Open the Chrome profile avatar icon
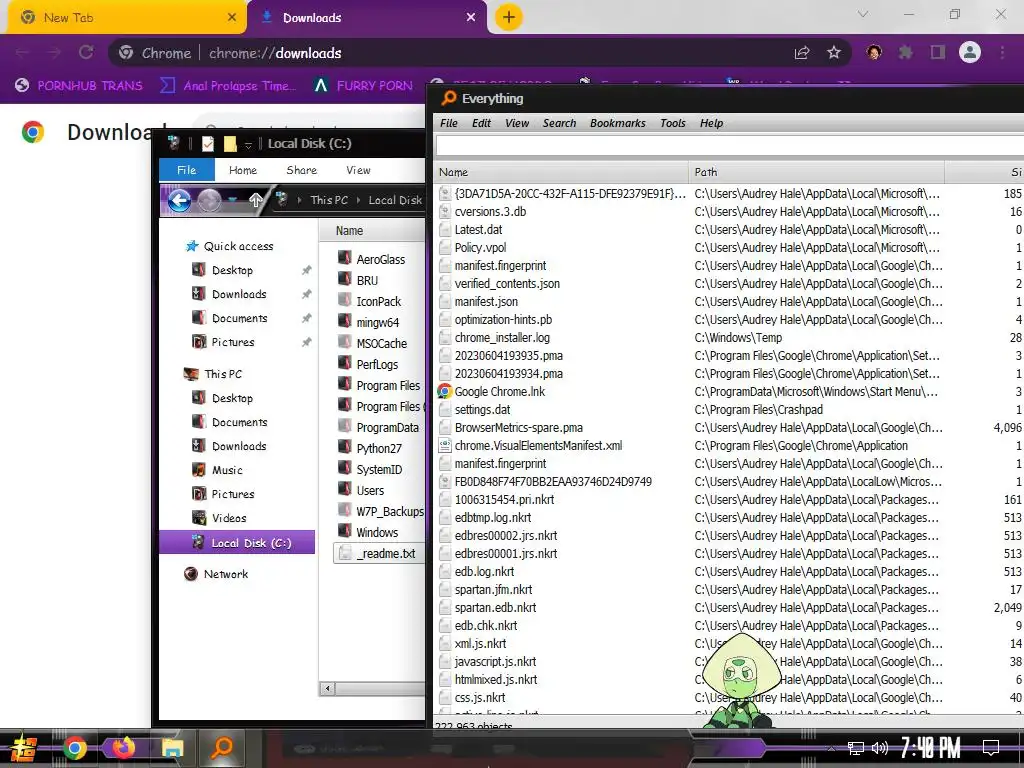 click(970, 52)
